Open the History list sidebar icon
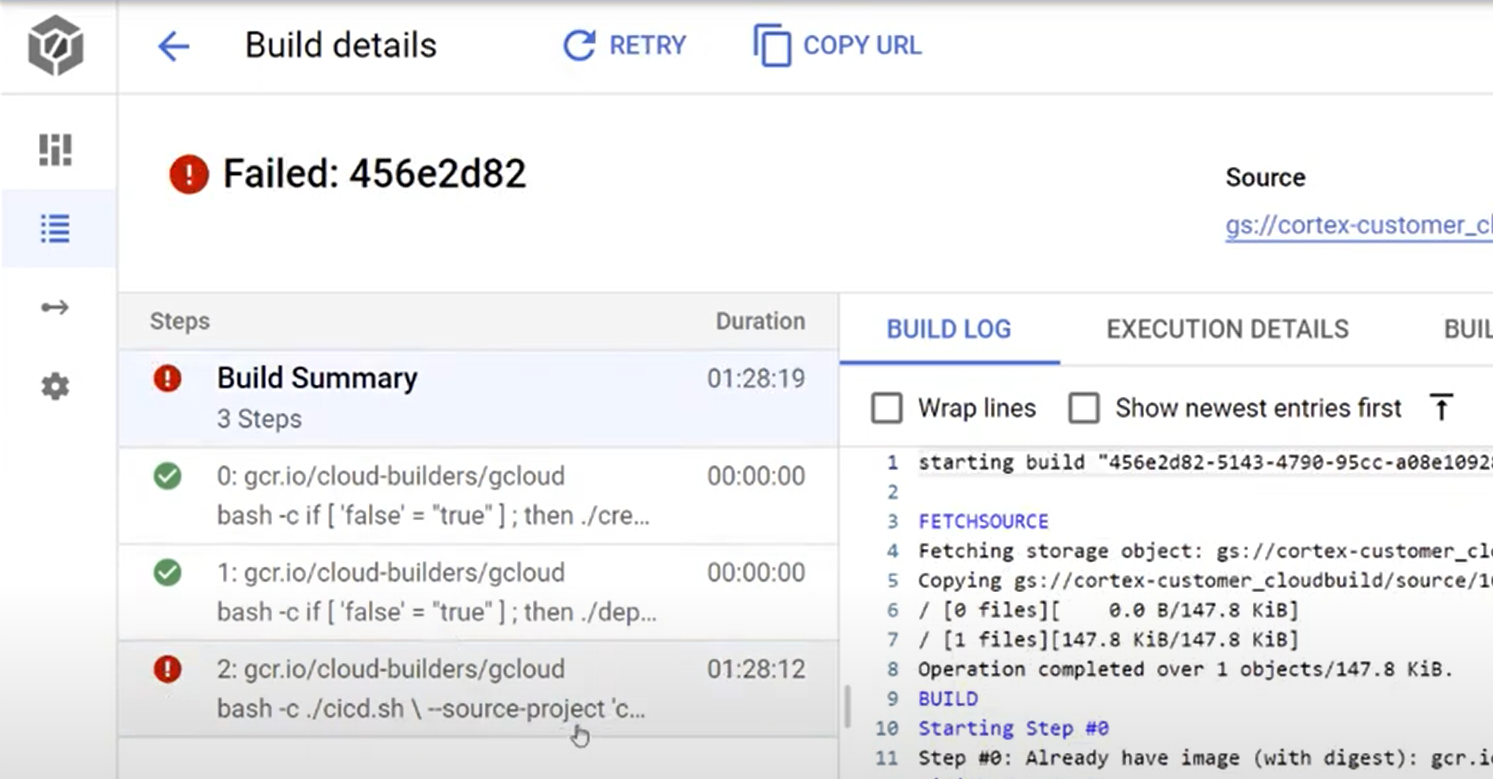This screenshot has height=779, width=1493. click(55, 228)
